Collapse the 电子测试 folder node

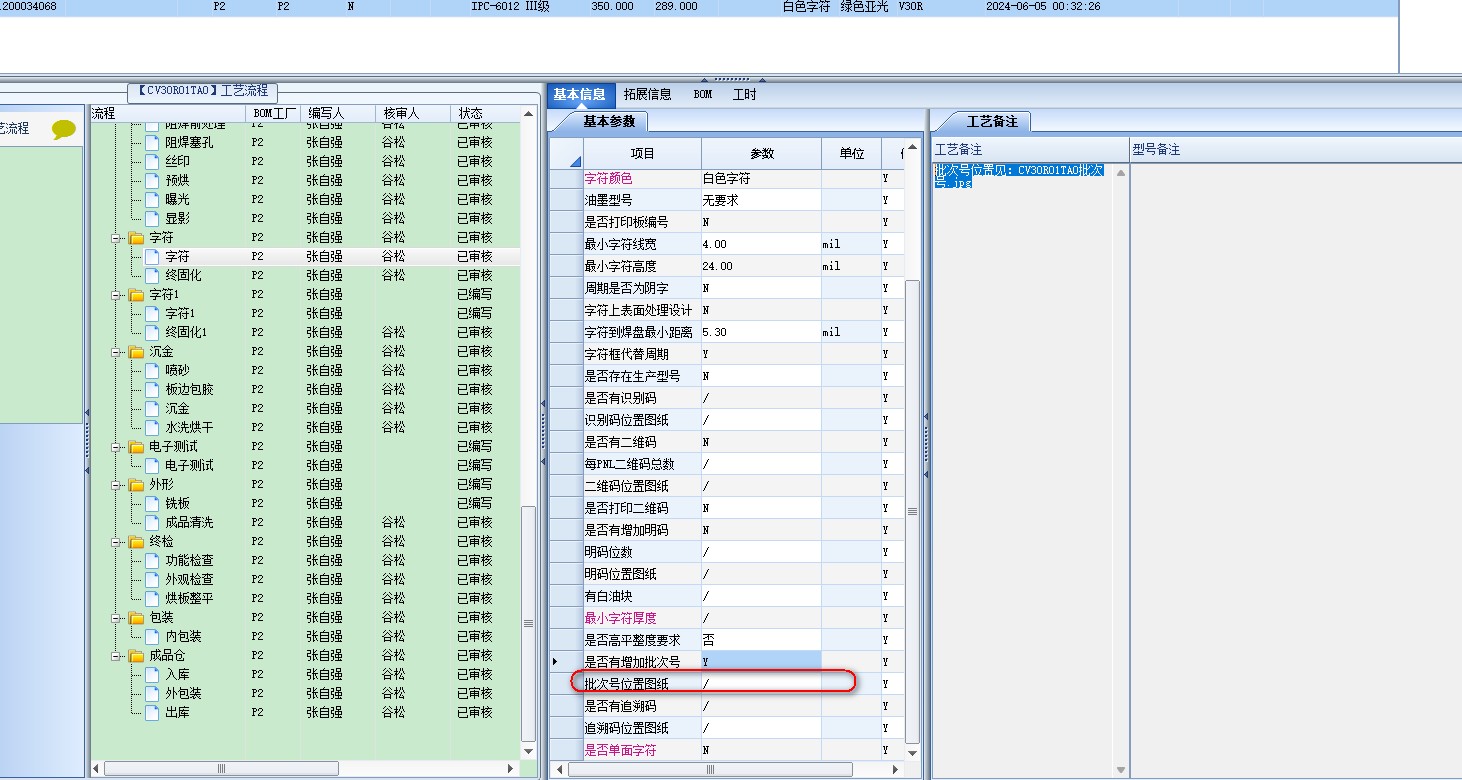click(x=116, y=447)
